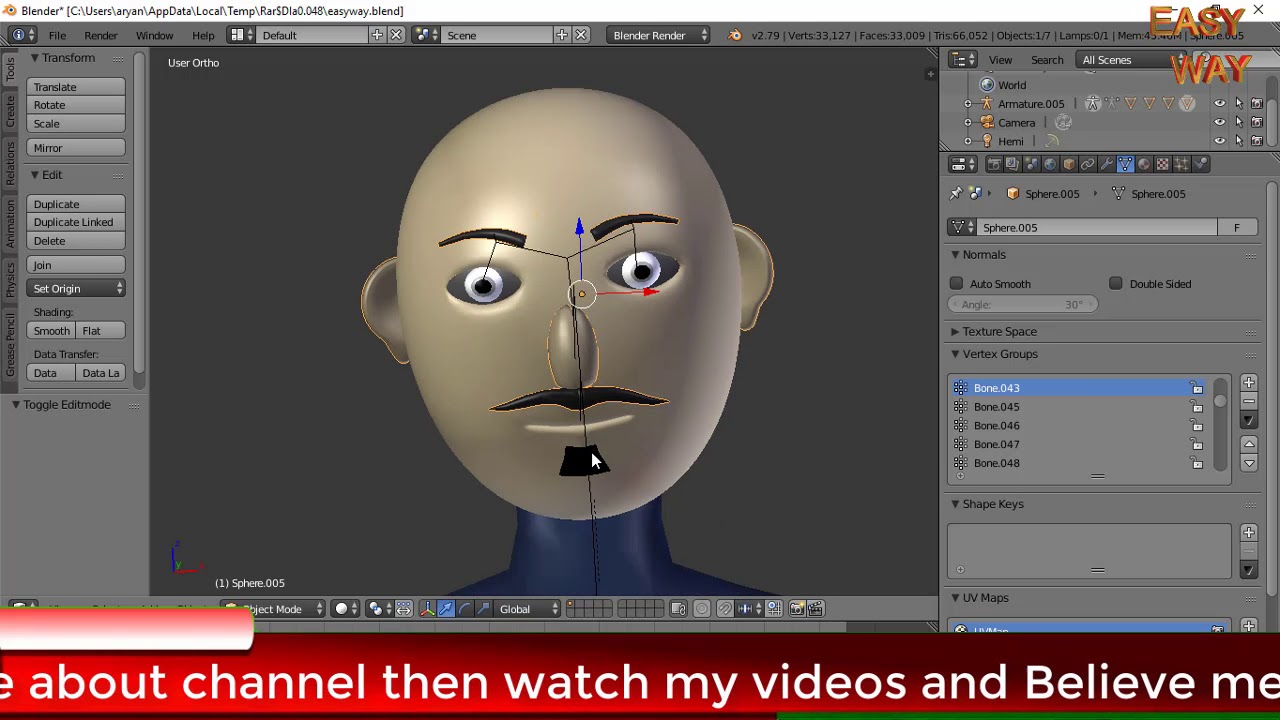Click the OpenGL render image camera icon
Screen dimensions: 1280x720
point(796,609)
